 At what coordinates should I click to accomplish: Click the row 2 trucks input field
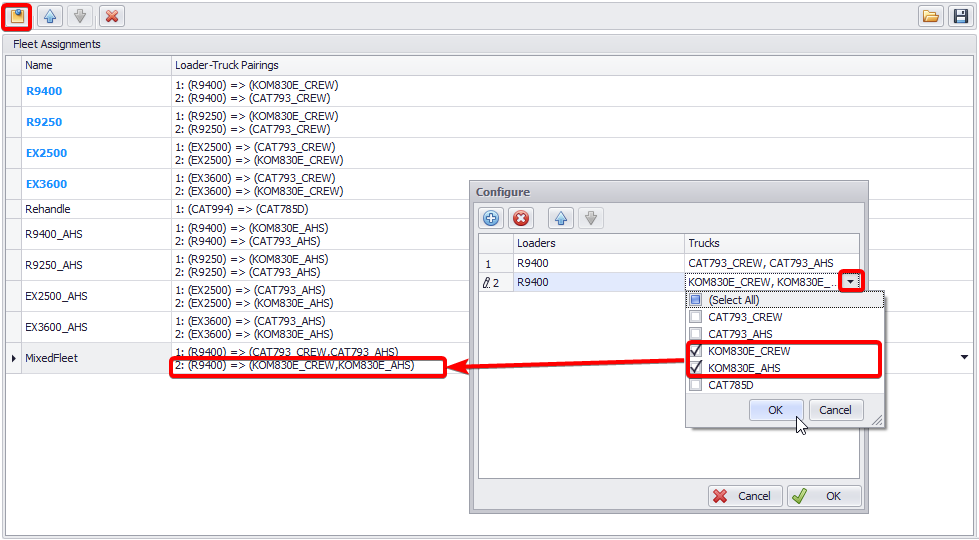coord(763,282)
